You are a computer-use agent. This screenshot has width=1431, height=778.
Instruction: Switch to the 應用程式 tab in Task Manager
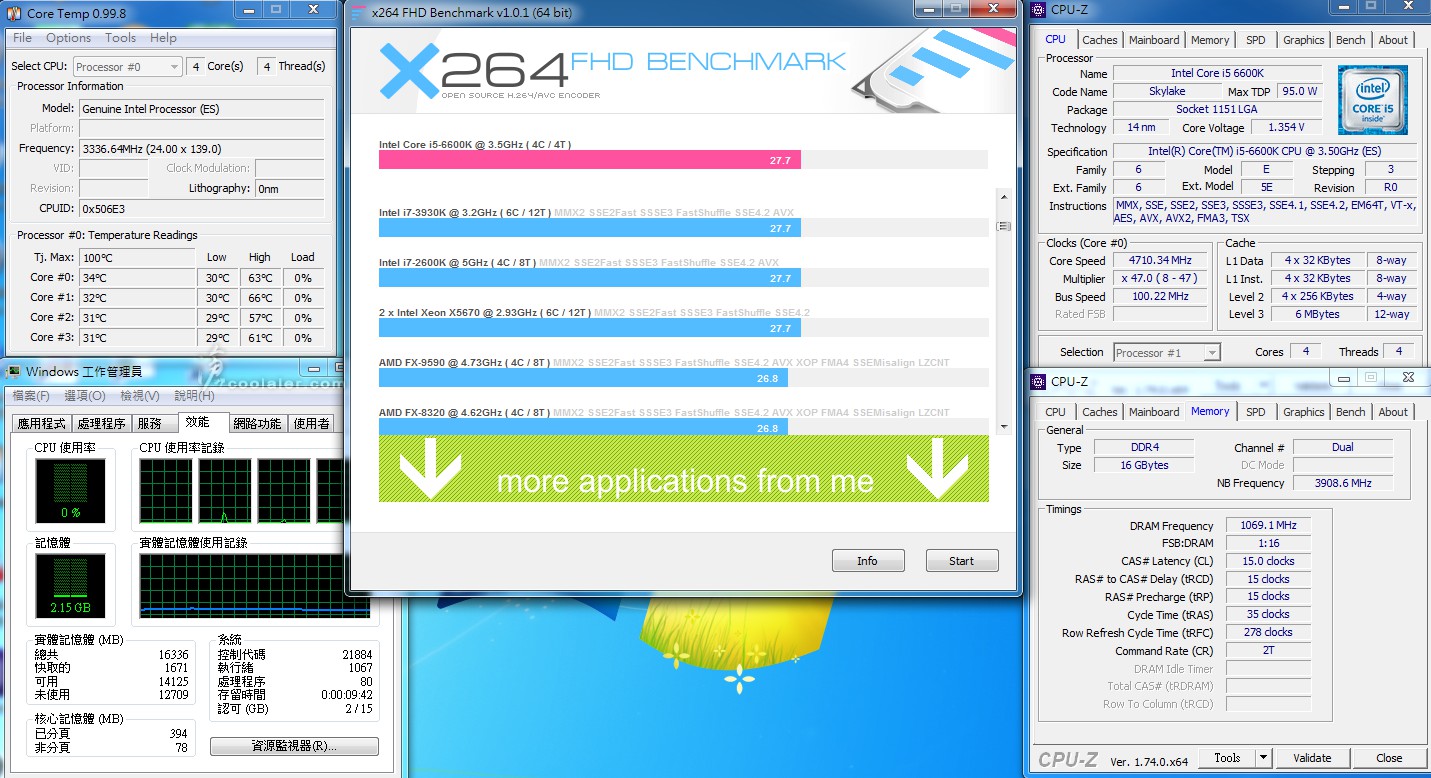click(41, 424)
